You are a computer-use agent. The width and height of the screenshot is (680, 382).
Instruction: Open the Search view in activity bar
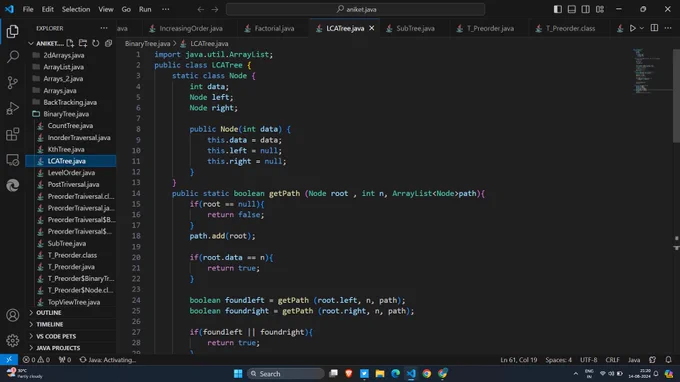tap(13, 57)
